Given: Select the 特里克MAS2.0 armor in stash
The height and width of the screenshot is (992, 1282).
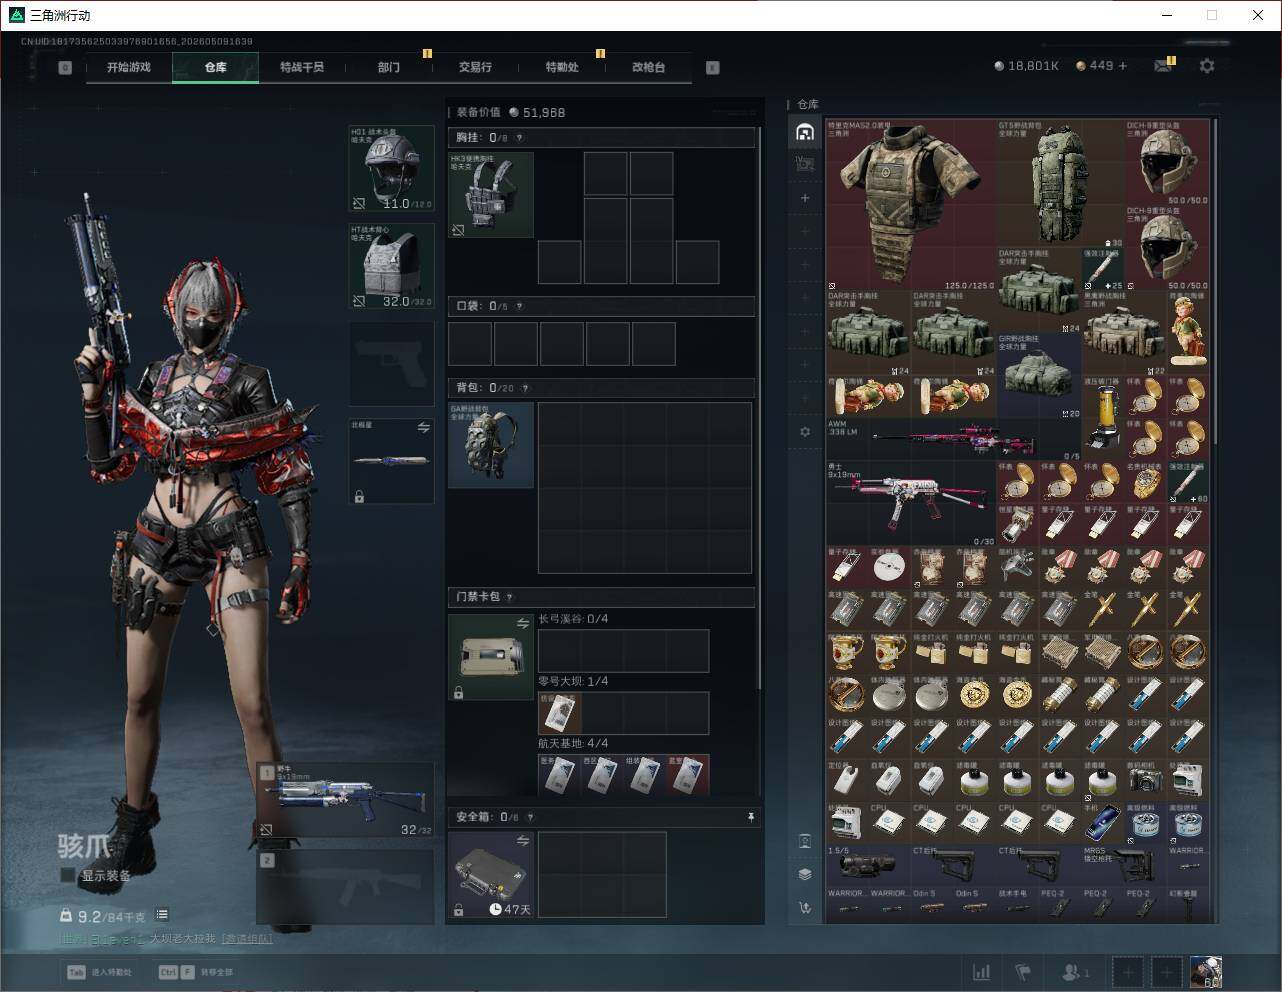Looking at the screenshot, I should pyautogui.click(x=911, y=205).
